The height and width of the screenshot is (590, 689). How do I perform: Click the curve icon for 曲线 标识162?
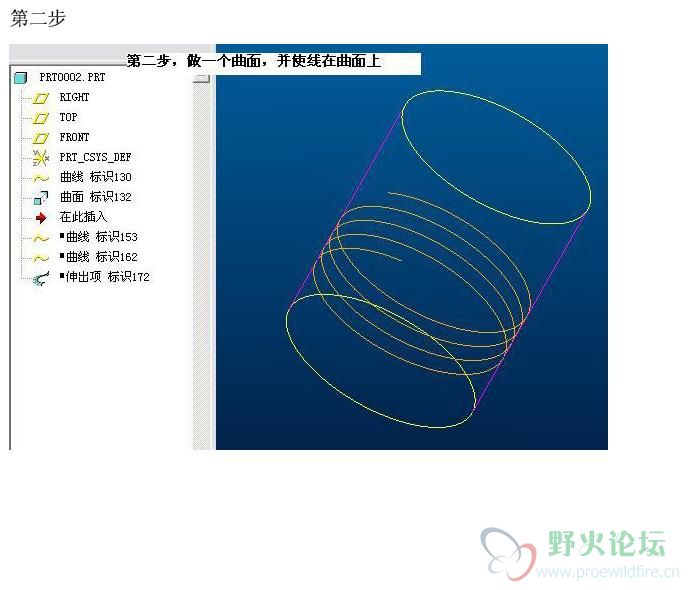(41, 258)
